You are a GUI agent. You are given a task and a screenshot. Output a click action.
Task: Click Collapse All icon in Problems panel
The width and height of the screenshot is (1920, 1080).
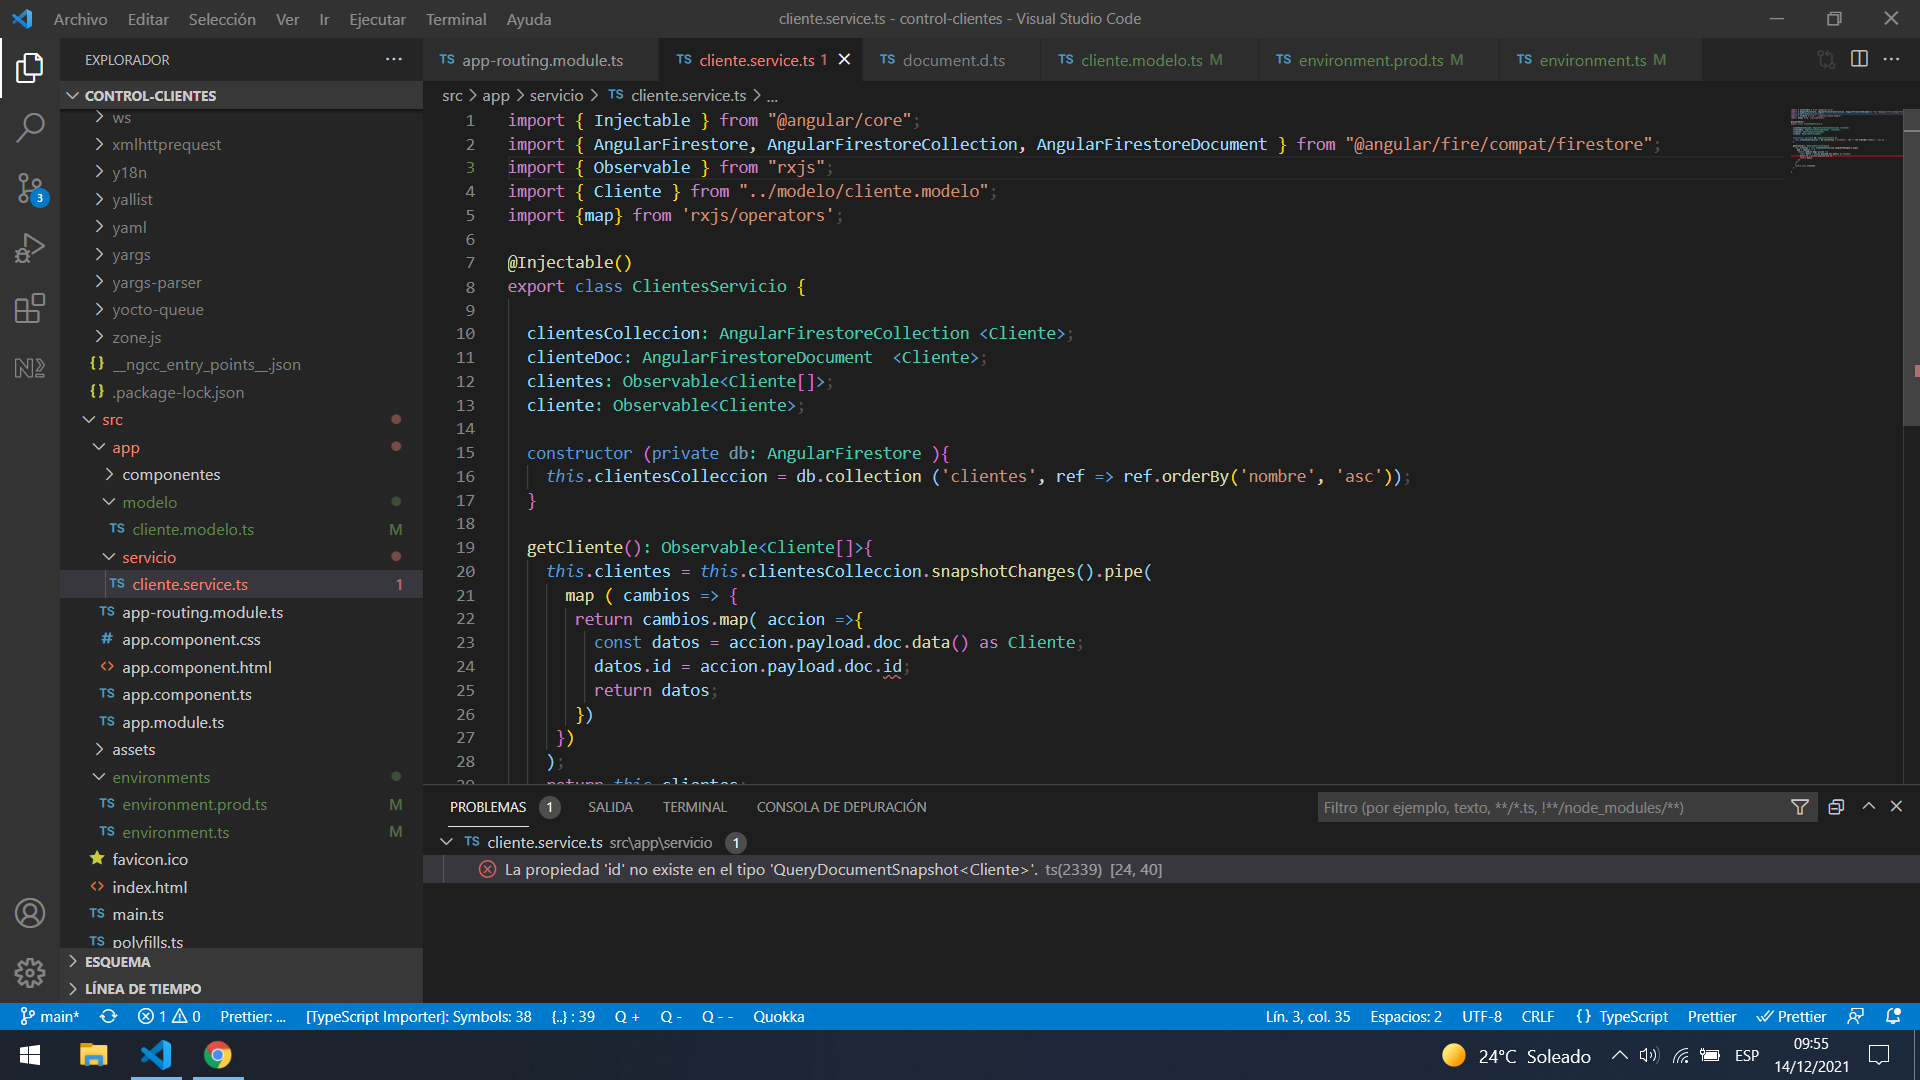(1836, 807)
